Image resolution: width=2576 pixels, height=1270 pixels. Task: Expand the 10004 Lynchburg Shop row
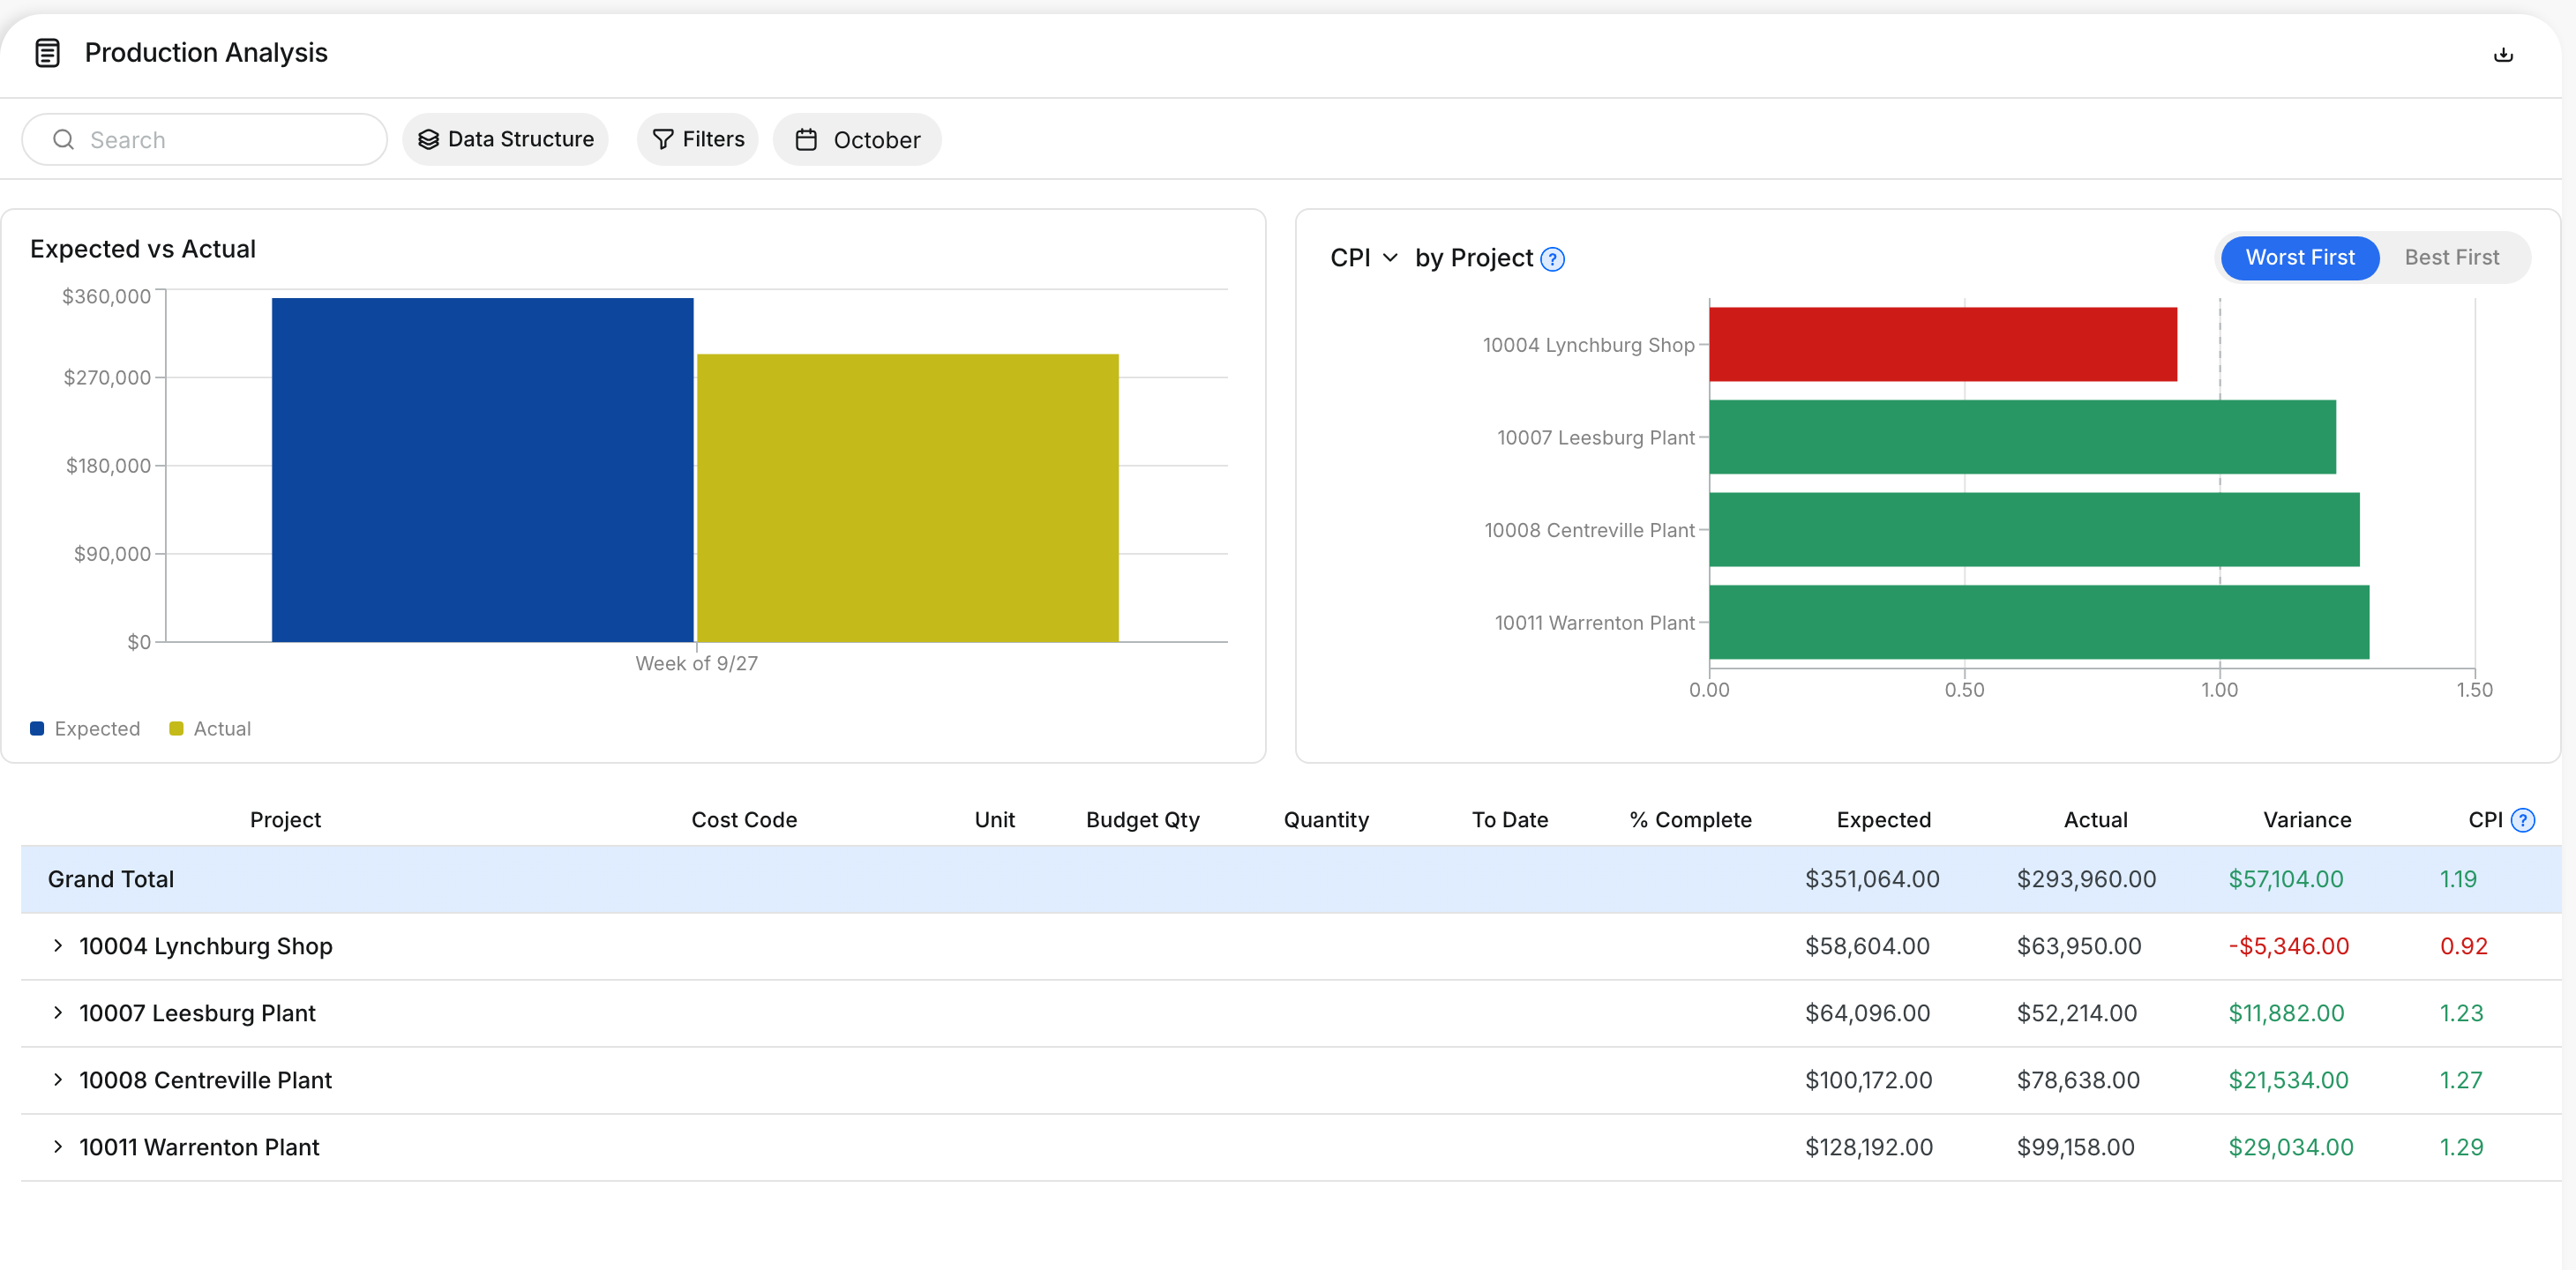click(x=58, y=946)
